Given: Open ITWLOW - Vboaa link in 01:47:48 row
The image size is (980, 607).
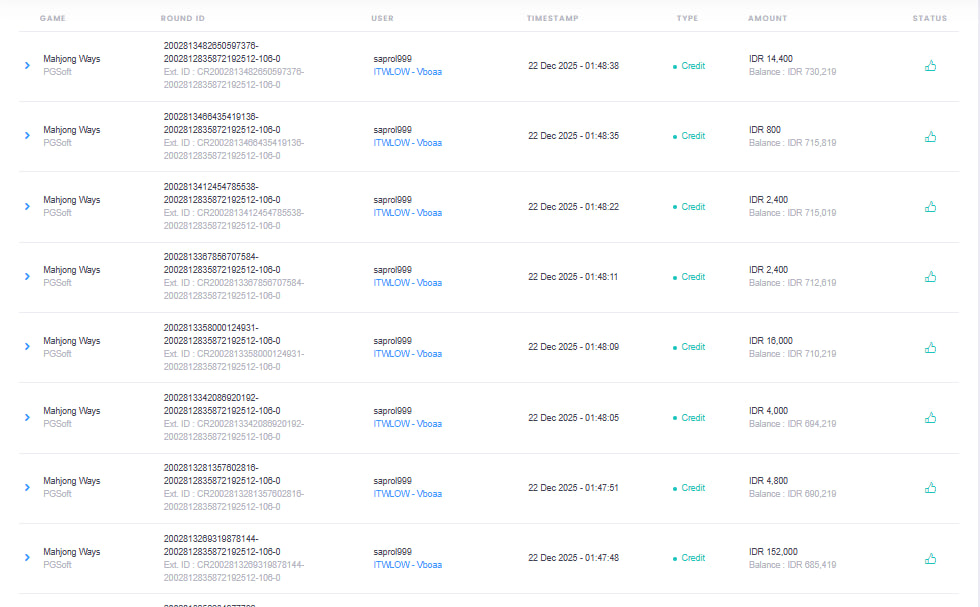Looking at the screenshot, I should (x=408, y=564).
